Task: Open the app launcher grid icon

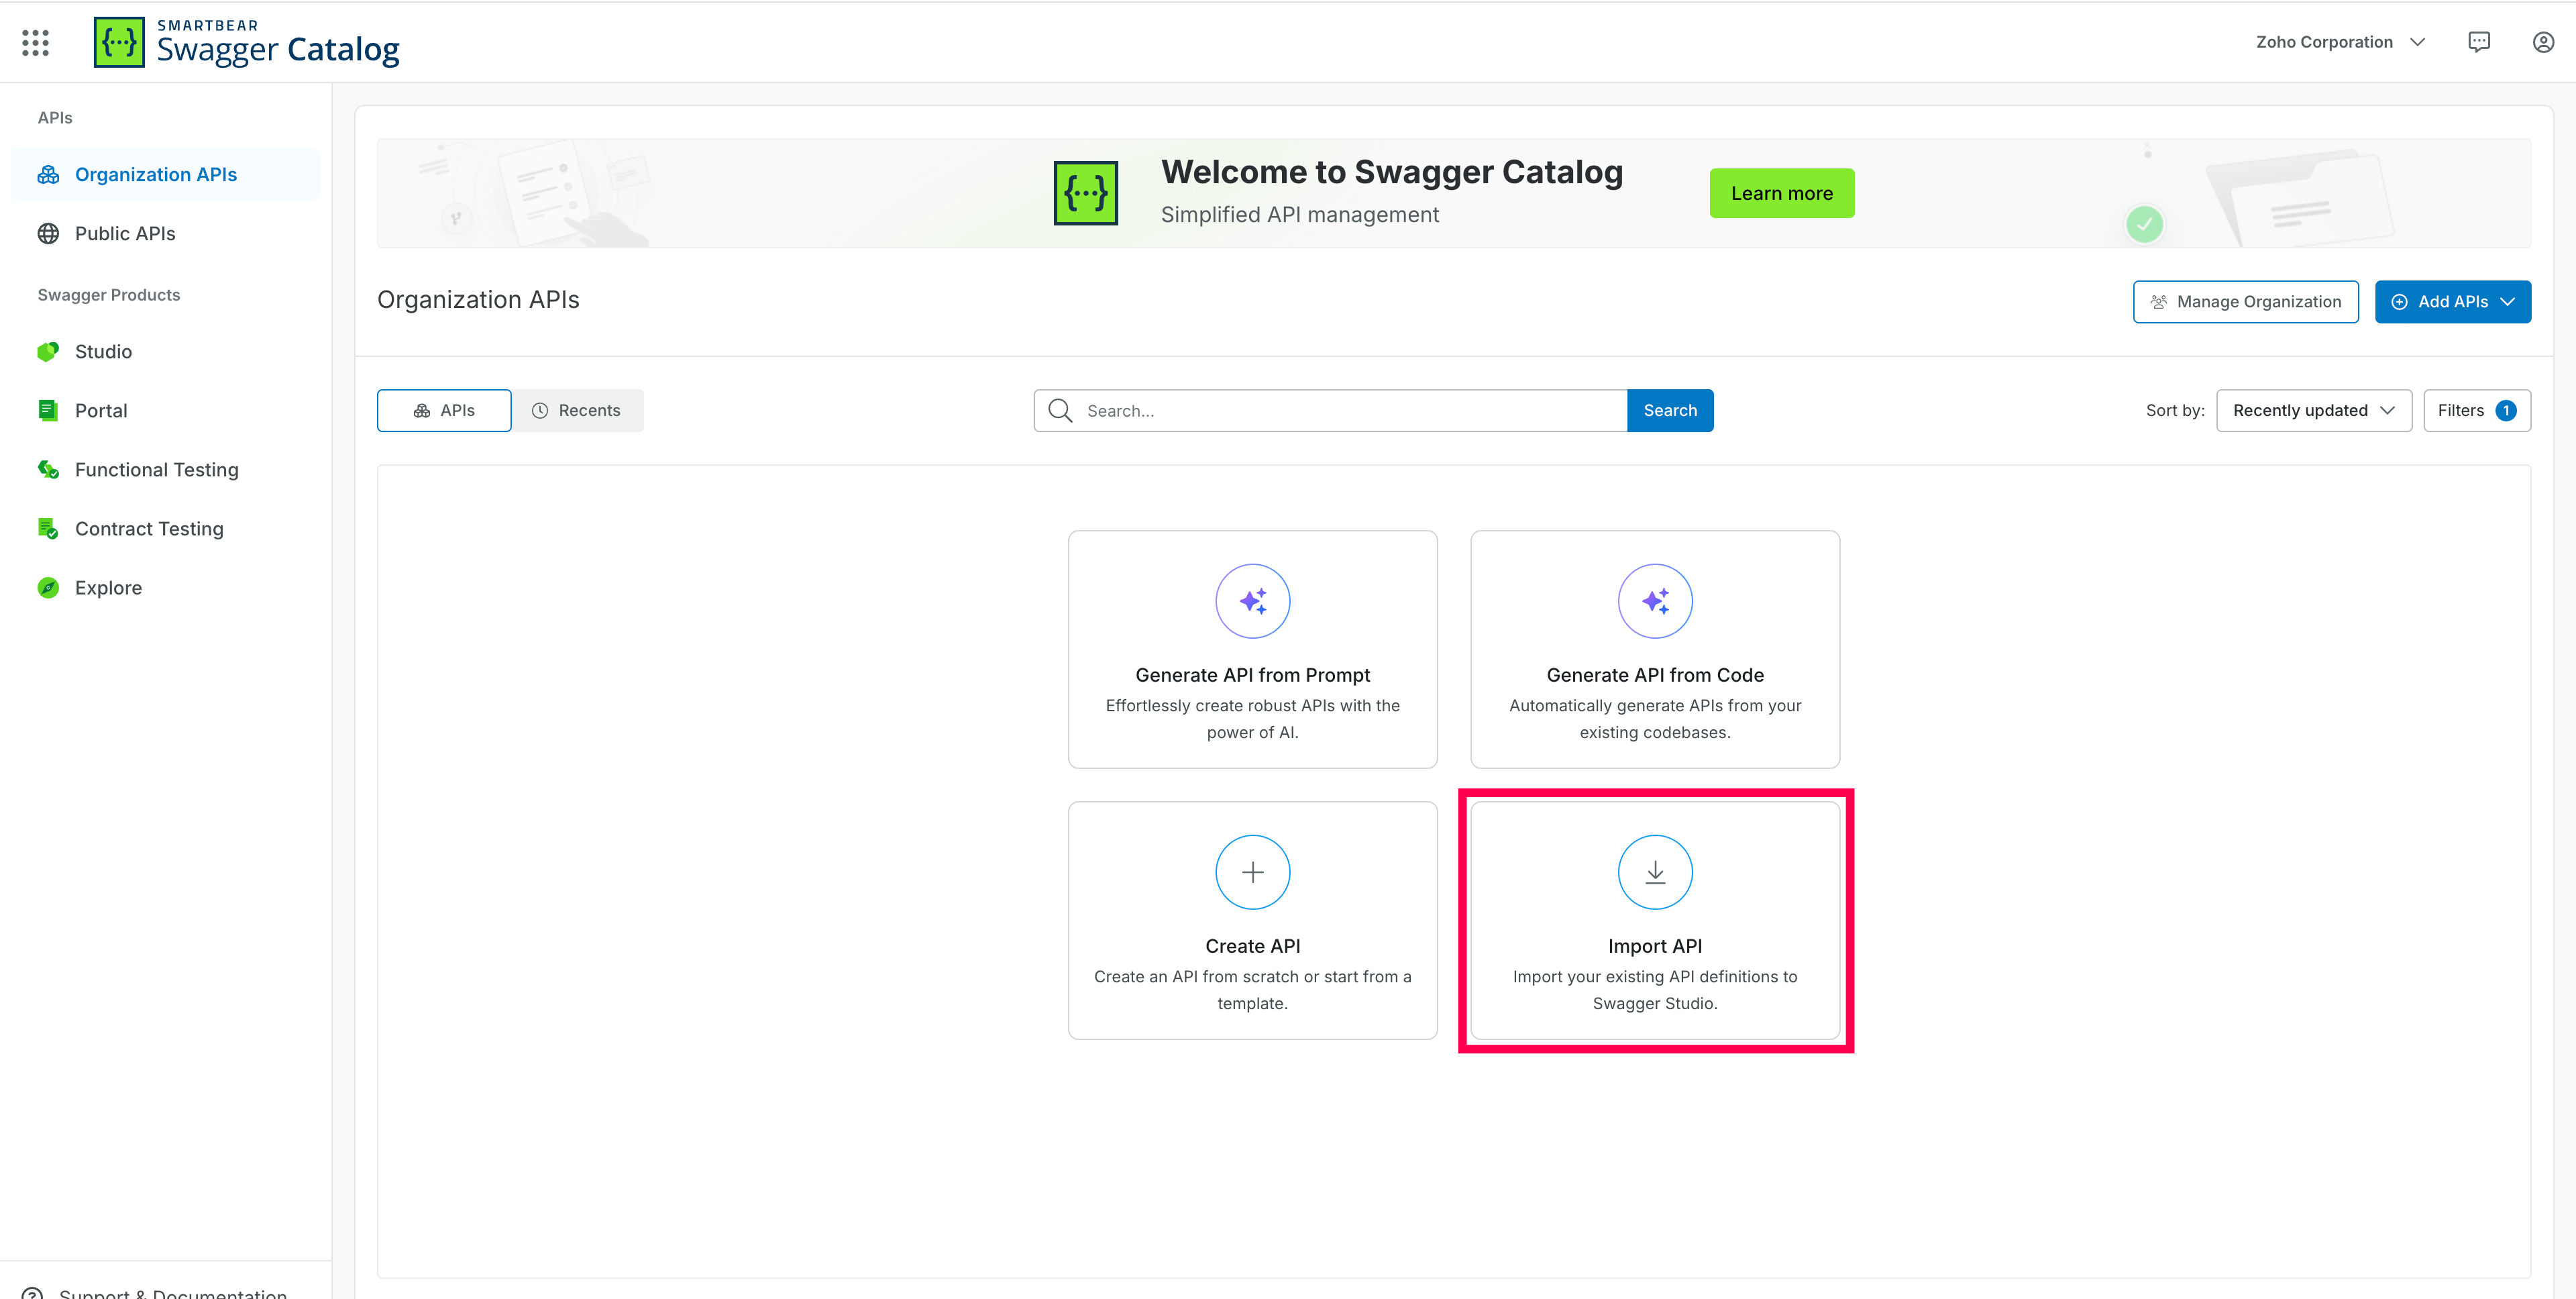Action: tap(35, 42)
